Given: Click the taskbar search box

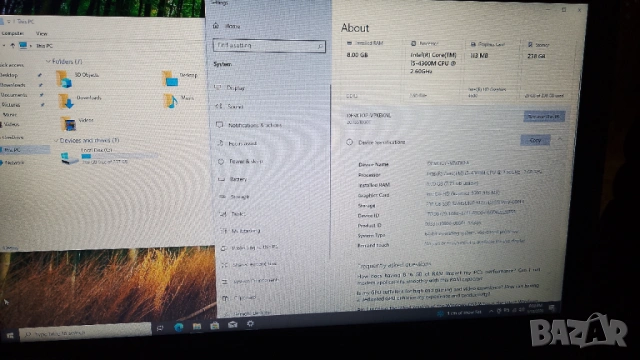Looking at the screenshot, I should pyautogui.click(x=85, y=331).
